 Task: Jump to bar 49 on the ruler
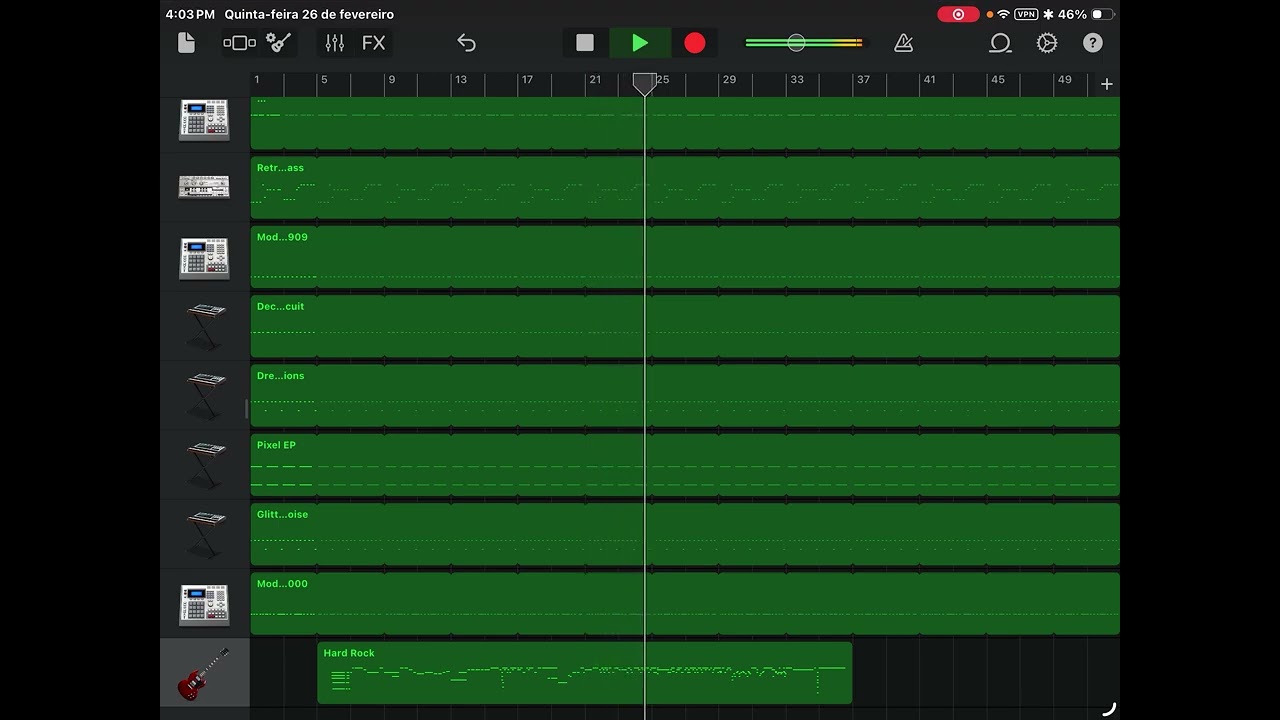[1064, 80]
